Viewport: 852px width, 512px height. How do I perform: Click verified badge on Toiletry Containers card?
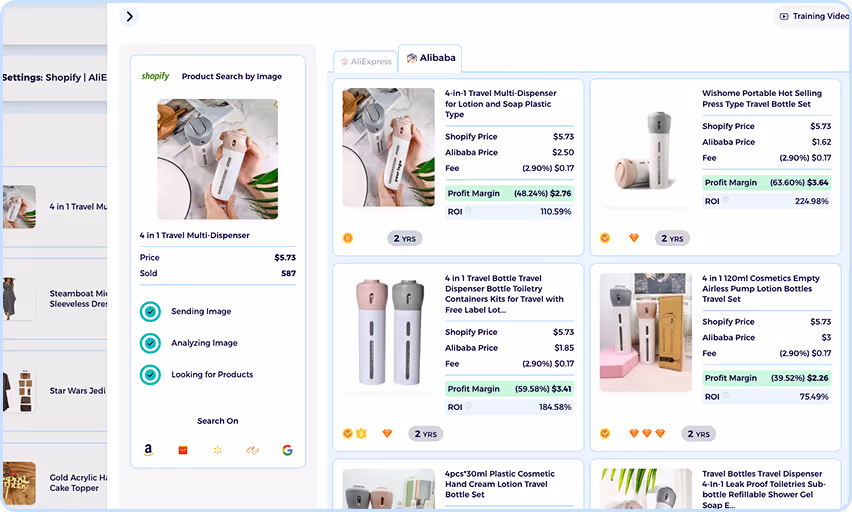click(x=348, y=433)
